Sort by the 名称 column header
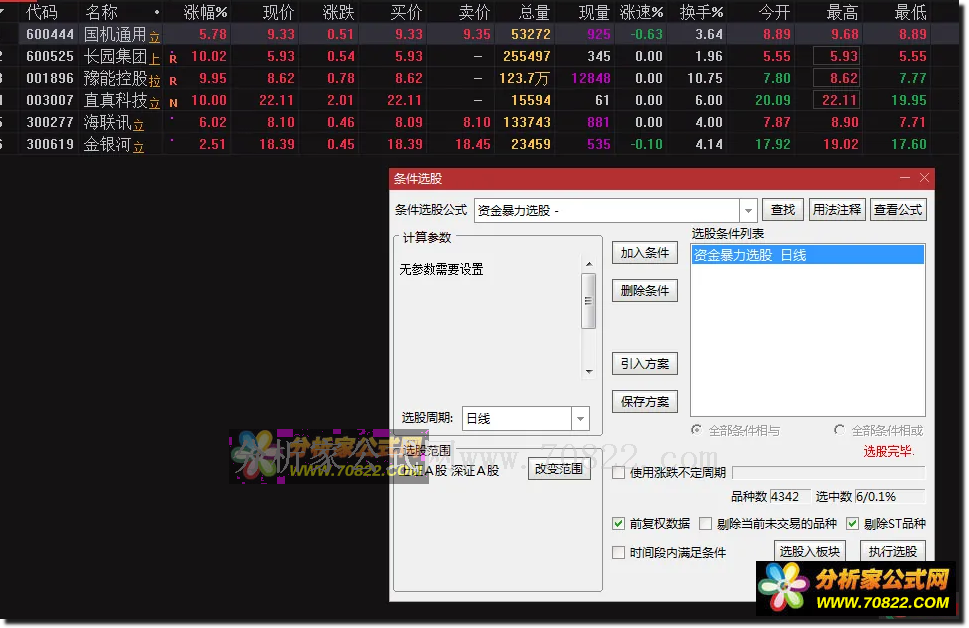Image resolution: width=969 pixels, height=628 pixels. (x=101, y=12)
